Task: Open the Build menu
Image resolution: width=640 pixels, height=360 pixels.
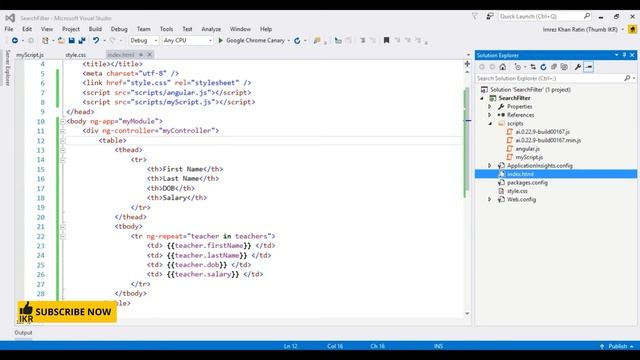Action: click(95, 29)
